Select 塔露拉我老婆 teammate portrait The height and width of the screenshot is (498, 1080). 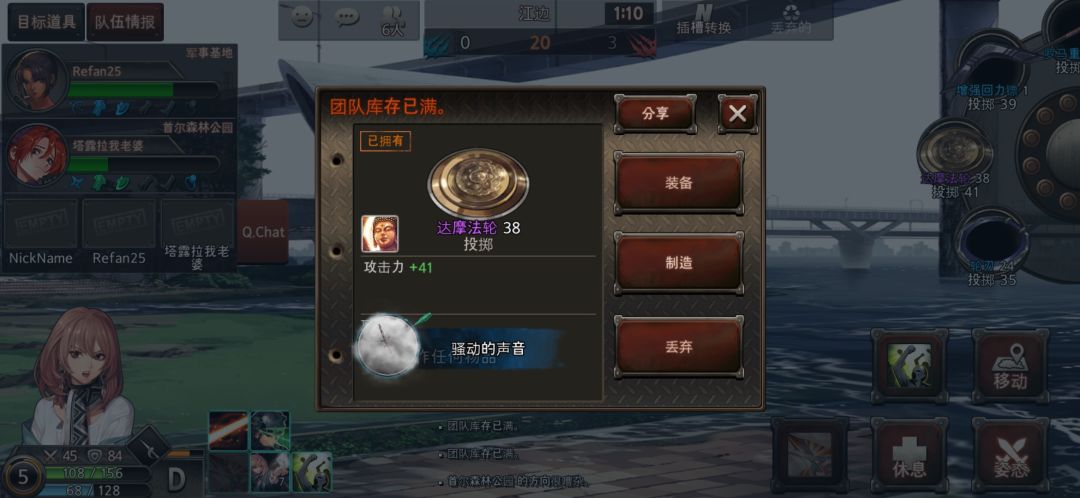pos(37,154)
